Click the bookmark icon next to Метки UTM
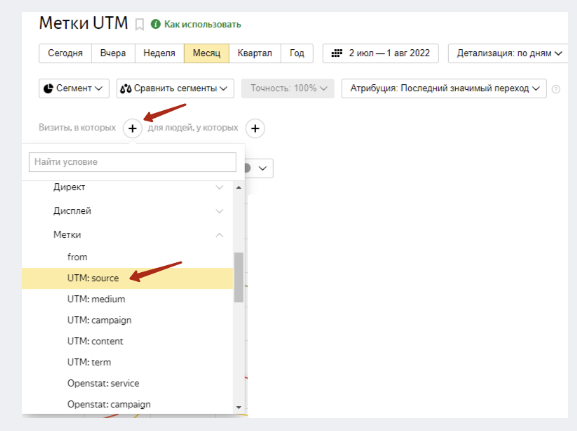 pyautogui.click(x=139, y=25)
